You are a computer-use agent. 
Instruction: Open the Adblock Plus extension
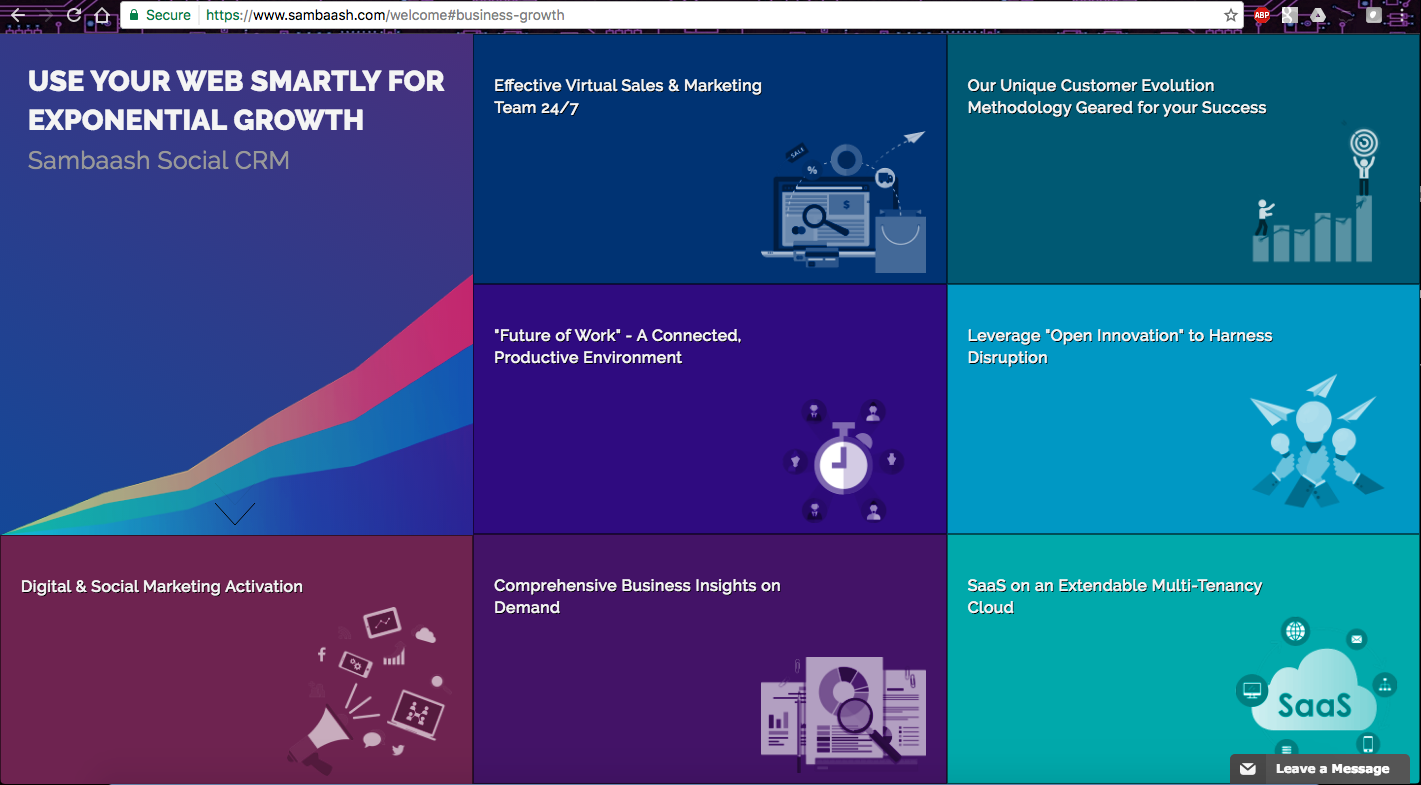point(1262,15)
